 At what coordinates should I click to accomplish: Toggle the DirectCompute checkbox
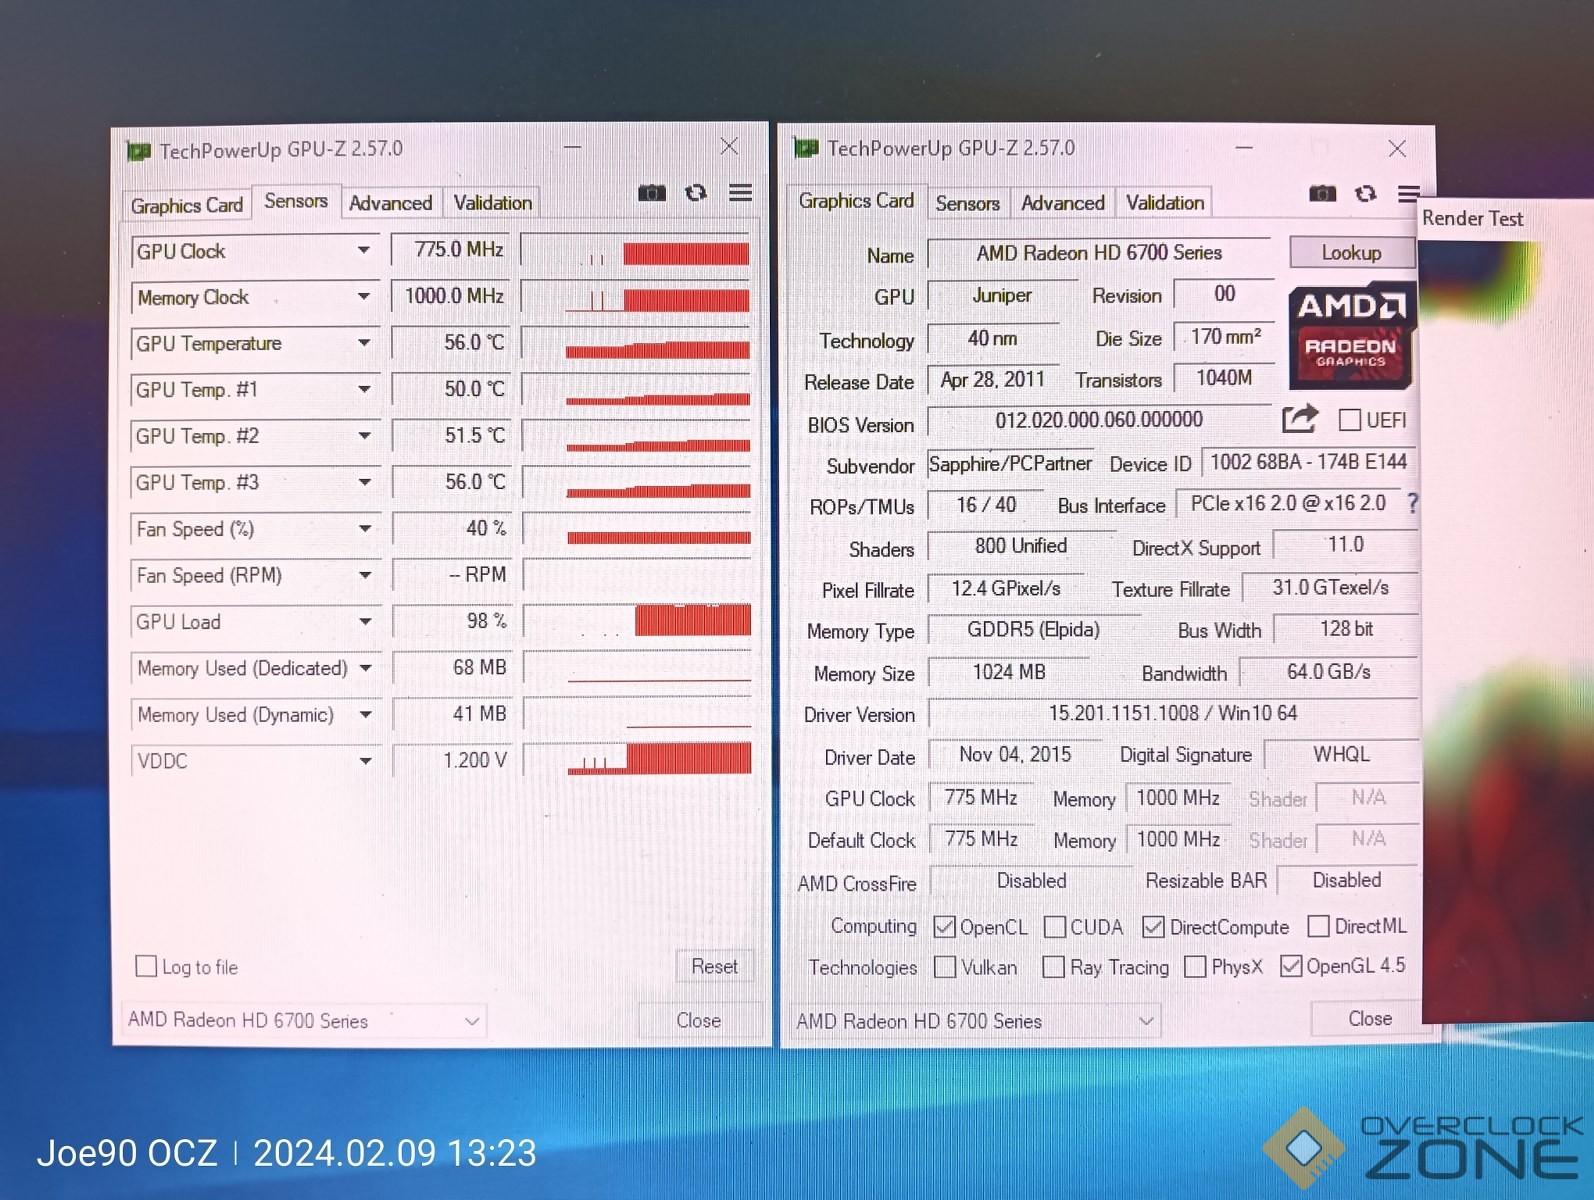click(x=1153, y=927)
